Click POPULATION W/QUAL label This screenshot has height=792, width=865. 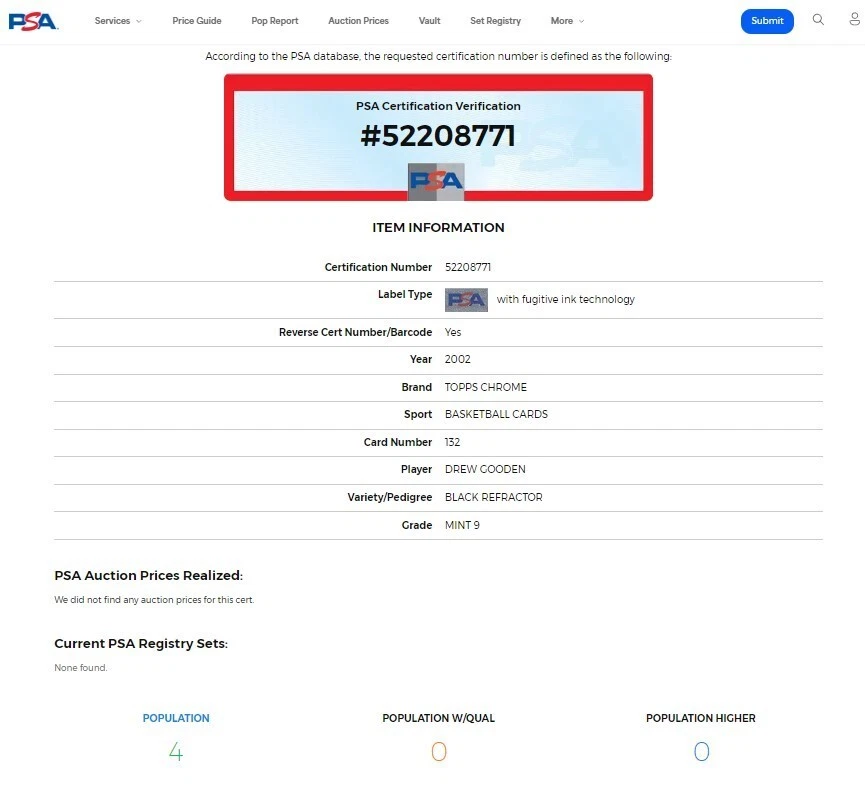click(x=439, y=718)
